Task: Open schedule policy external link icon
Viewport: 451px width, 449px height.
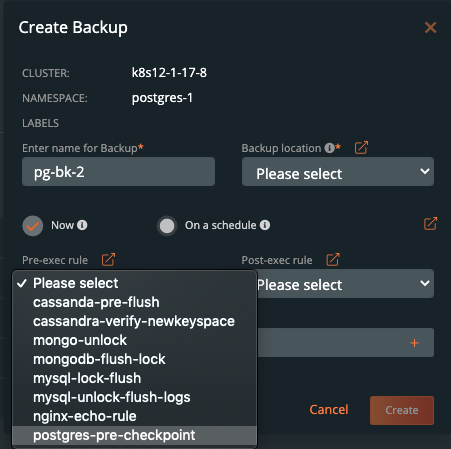Action: click(x=430, y=224)
